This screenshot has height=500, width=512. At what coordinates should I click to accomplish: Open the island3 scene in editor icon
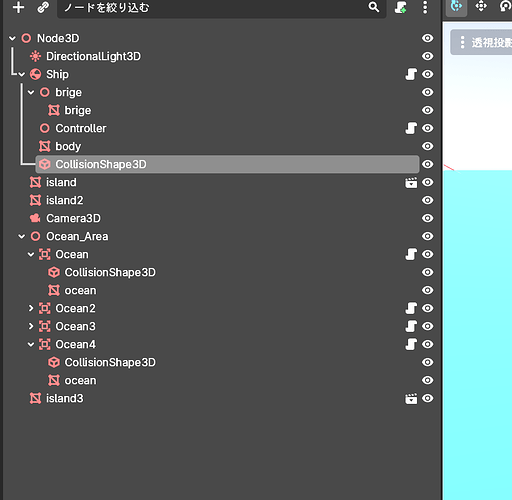coord(411,399)
